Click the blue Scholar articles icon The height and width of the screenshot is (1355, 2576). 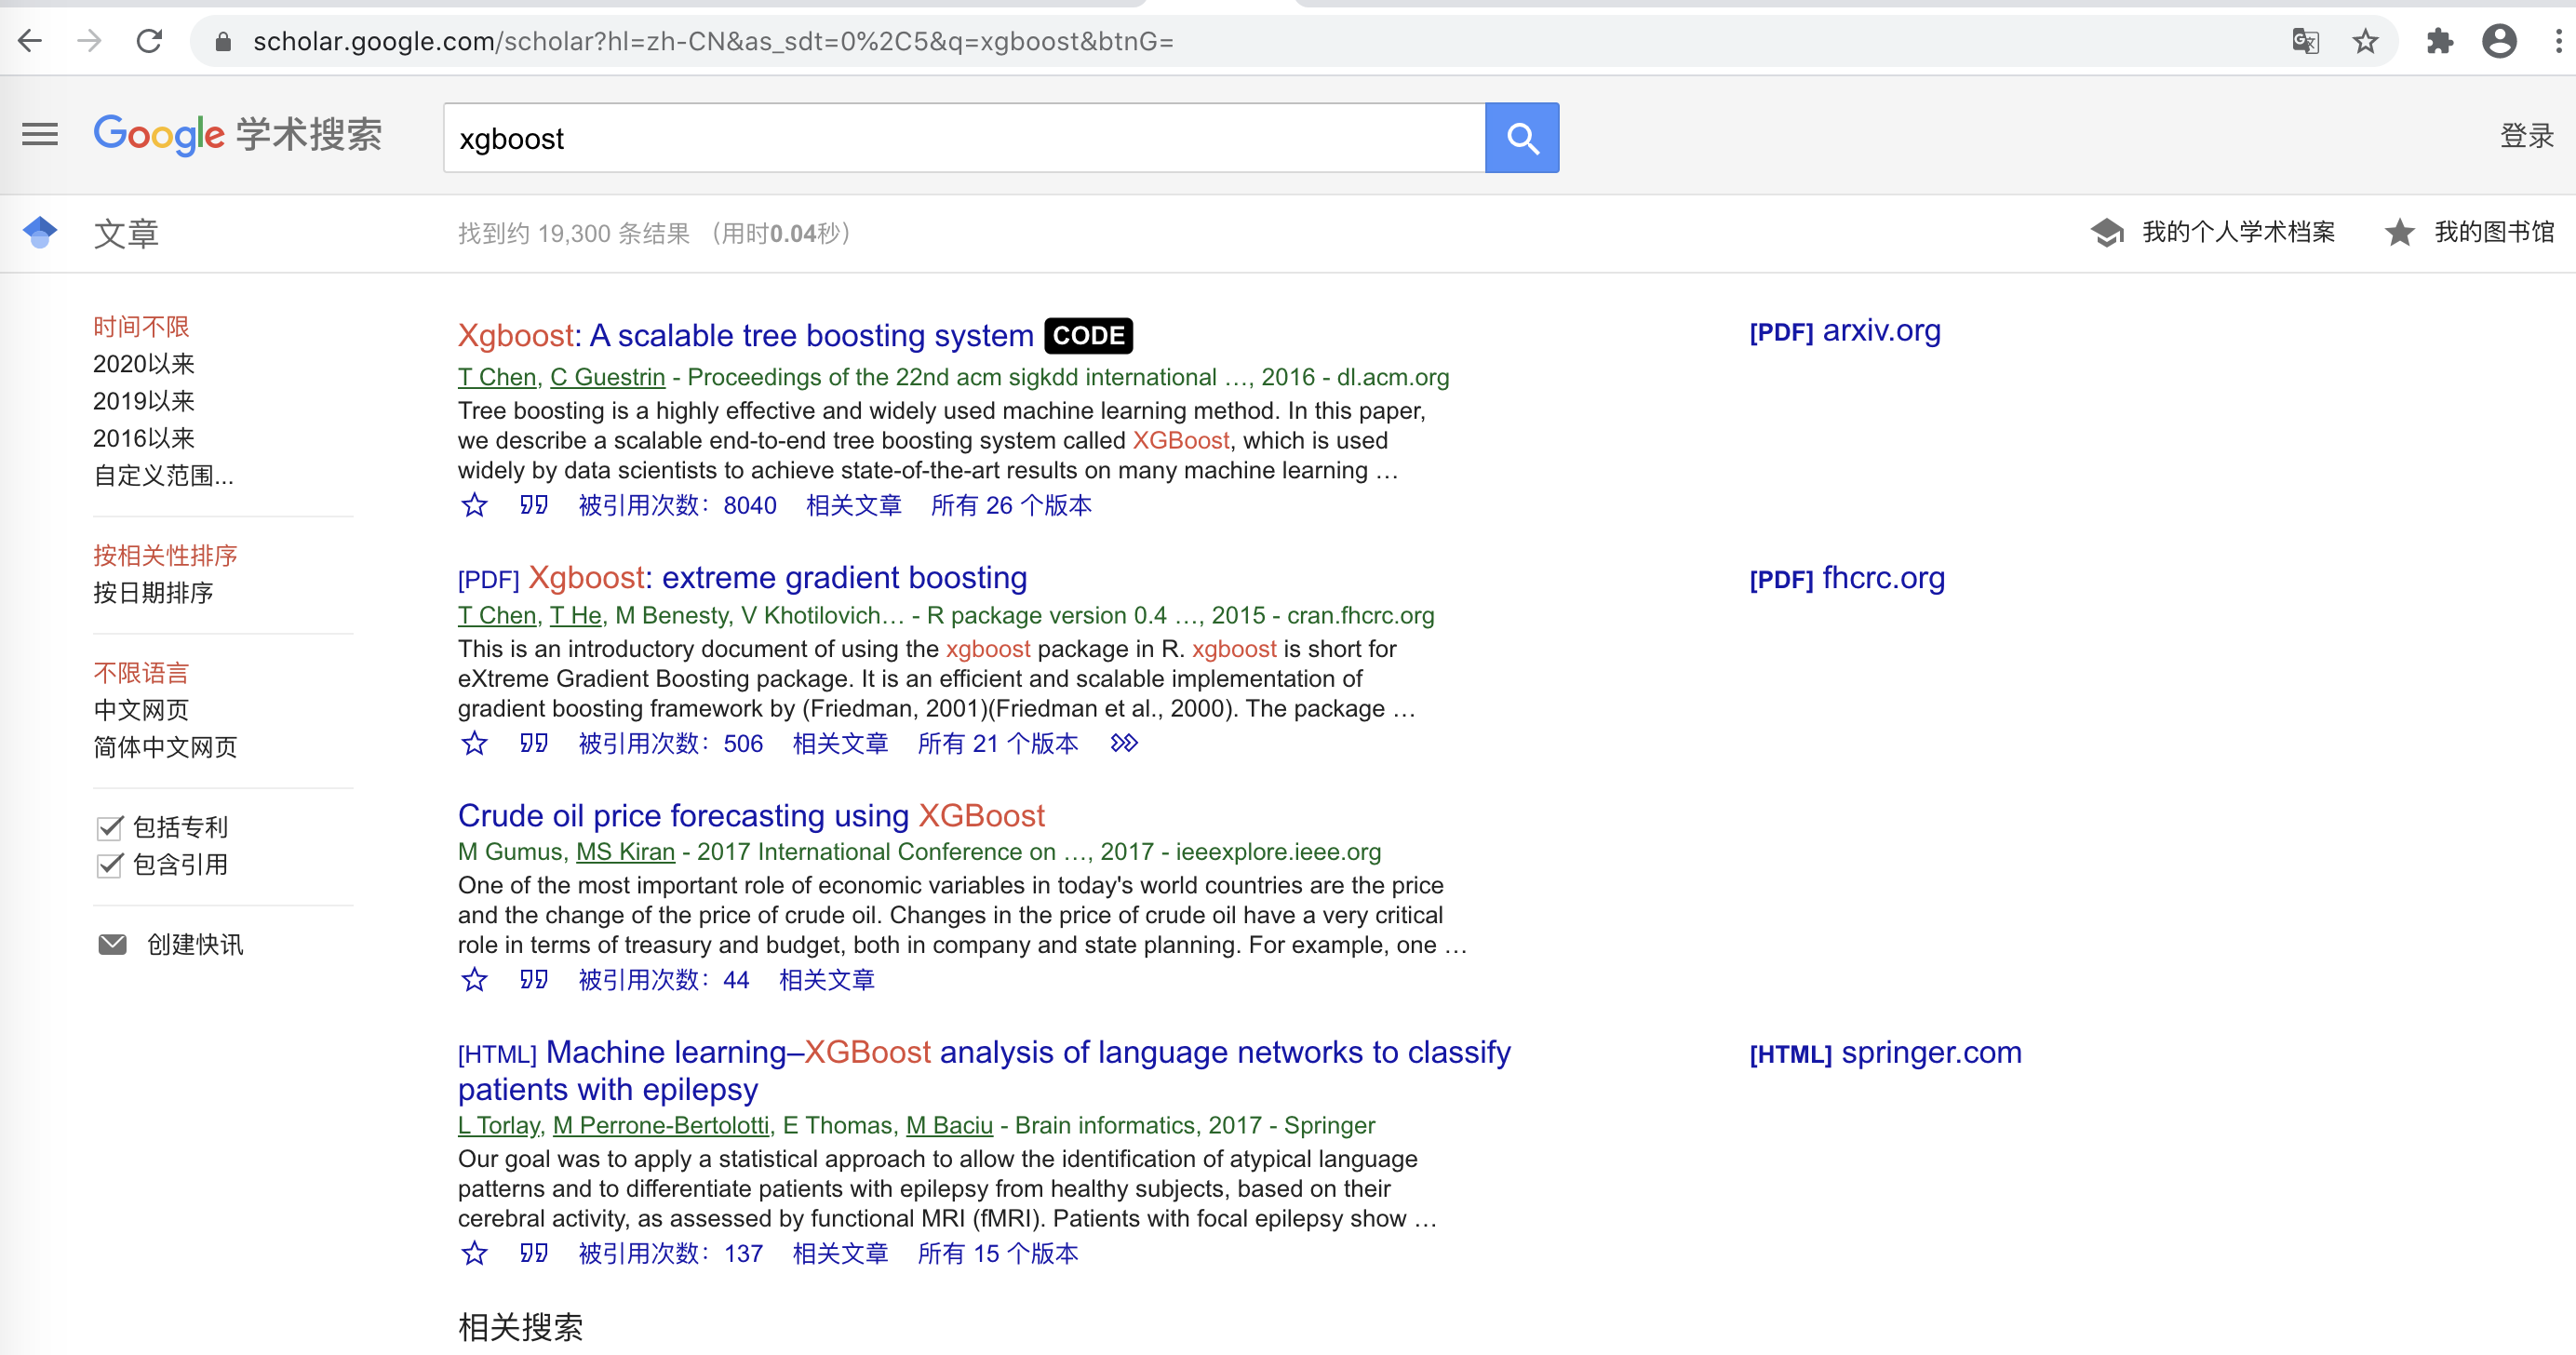pos(40,232)
